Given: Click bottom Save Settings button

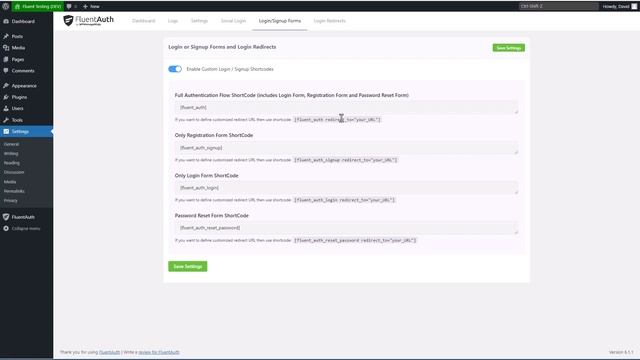Looking at the screenshot, I should click(188, 267).
